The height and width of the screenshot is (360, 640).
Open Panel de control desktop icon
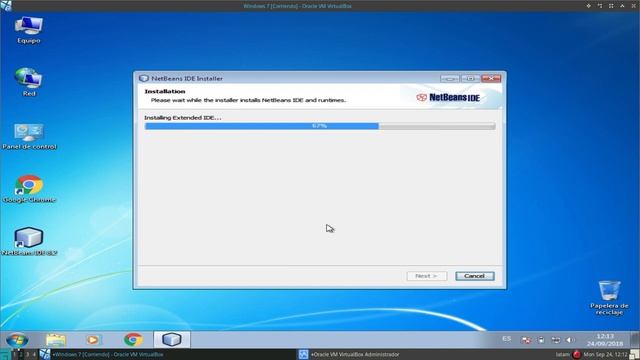click(x=29, y=137)
